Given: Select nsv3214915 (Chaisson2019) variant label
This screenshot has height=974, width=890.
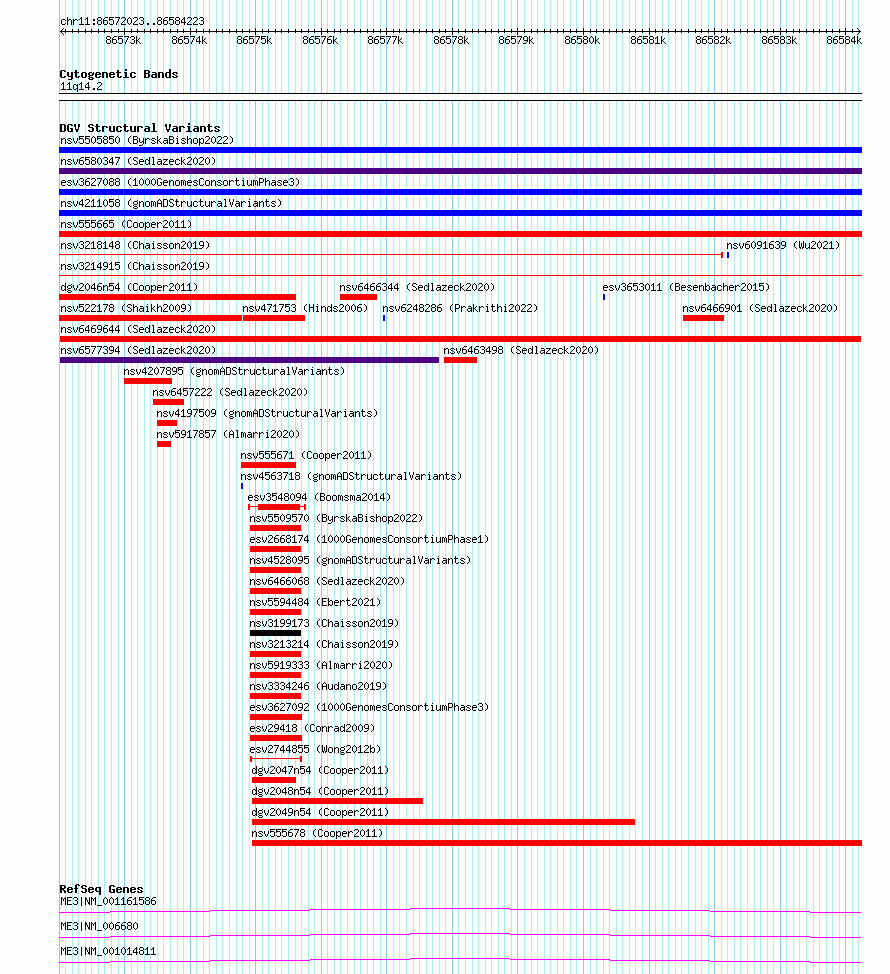Looking at the screenshot, I should click(x=135, y=266).
